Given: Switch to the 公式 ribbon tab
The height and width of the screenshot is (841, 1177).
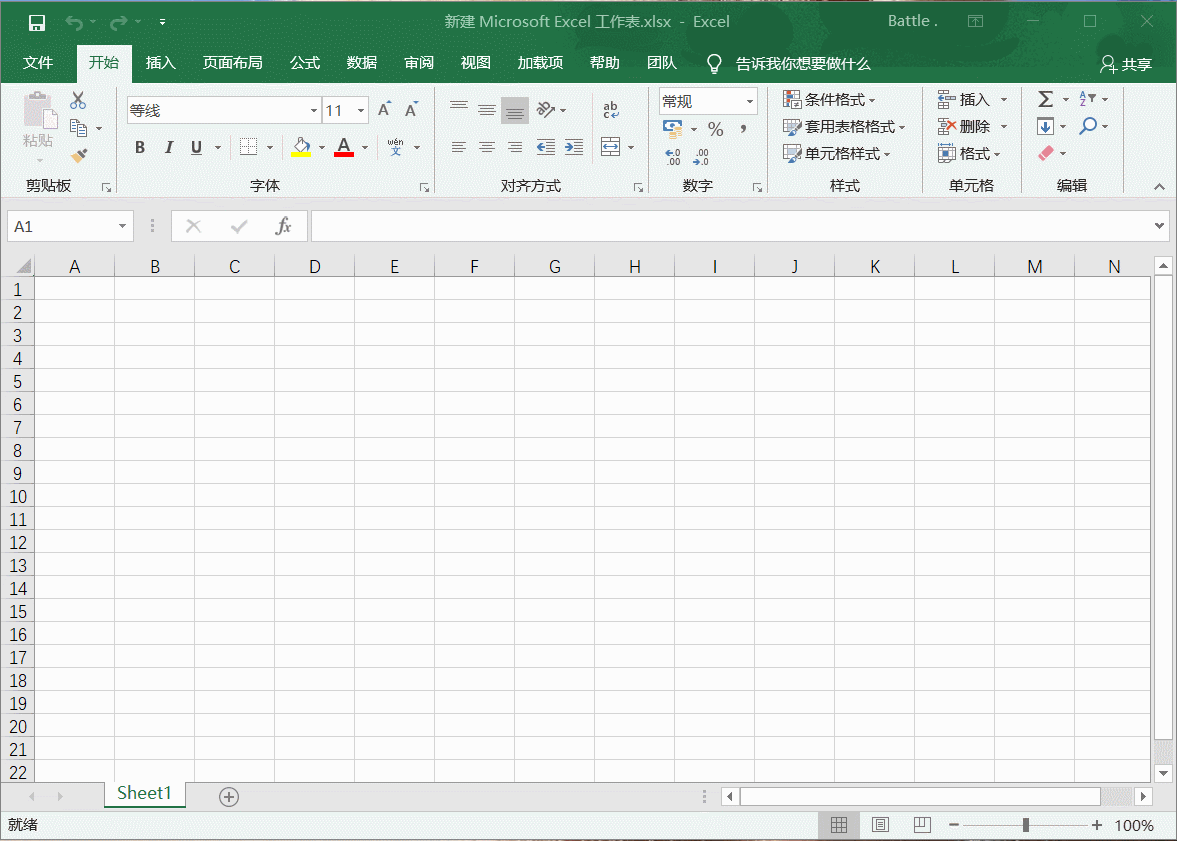Looking at the screenshot, I should click(305, 63).
